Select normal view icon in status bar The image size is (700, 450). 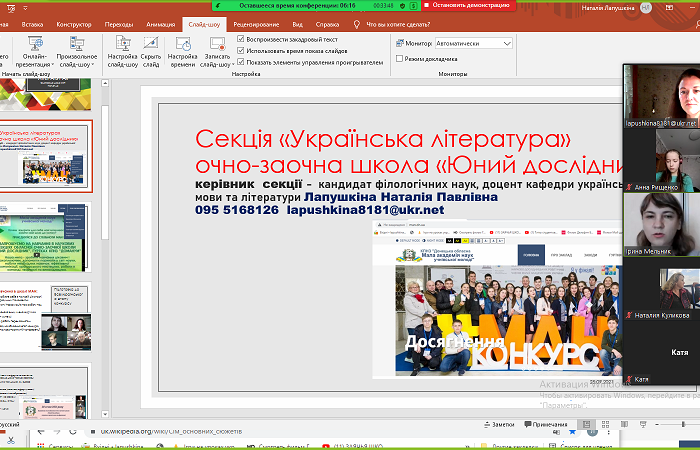[x=587, y=424]
